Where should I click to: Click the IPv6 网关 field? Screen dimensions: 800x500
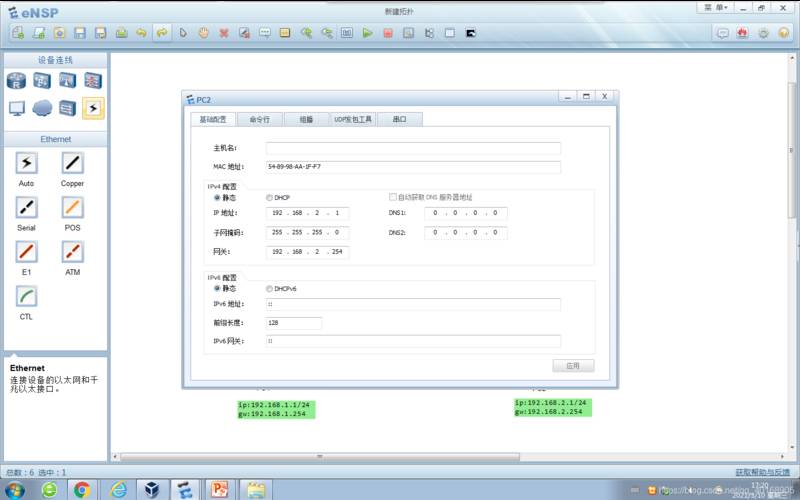tap(413, 341)
